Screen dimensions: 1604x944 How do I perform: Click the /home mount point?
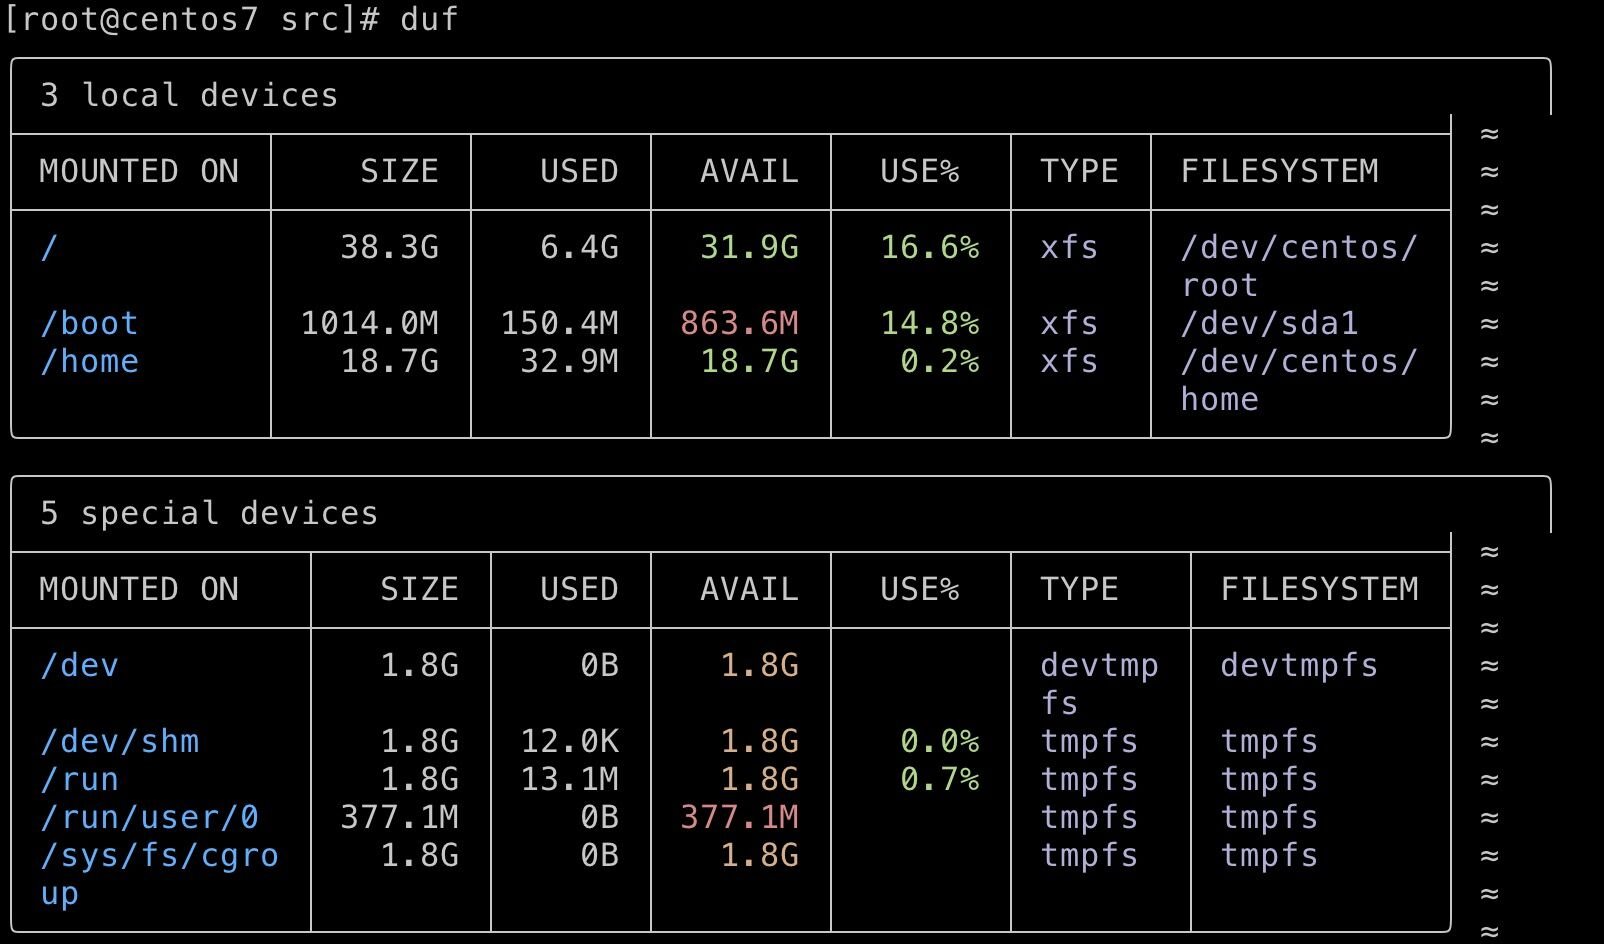(89, 362)
